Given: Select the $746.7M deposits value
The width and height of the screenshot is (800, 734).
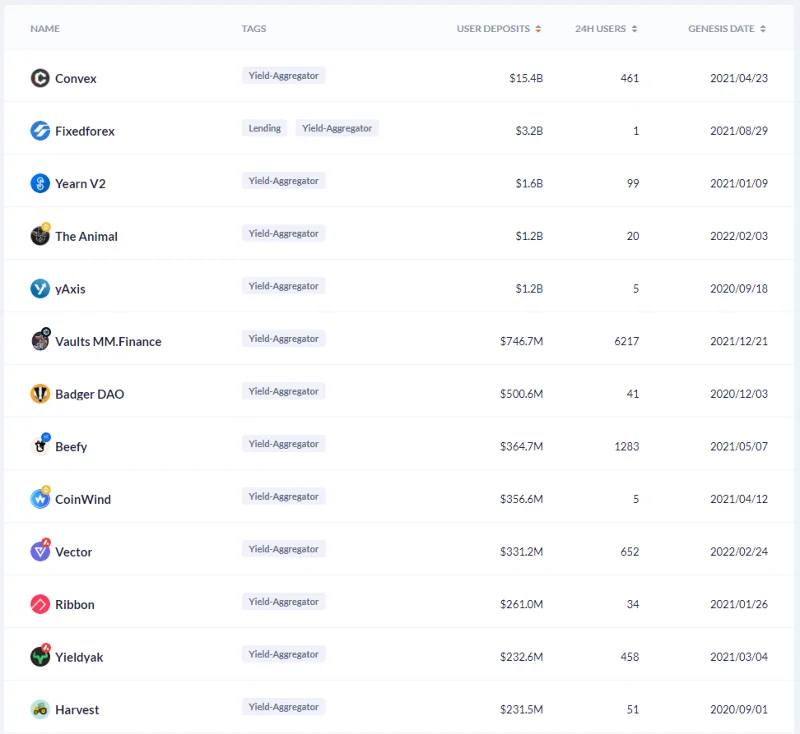Looking at the screenshot, I should (521, 341).
